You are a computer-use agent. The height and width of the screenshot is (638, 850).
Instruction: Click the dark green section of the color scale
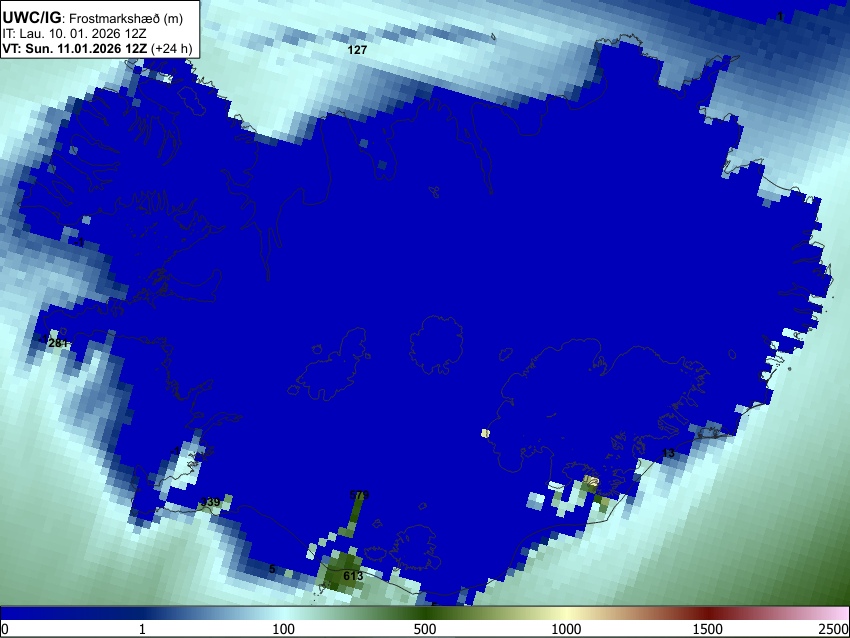[424, 614]
